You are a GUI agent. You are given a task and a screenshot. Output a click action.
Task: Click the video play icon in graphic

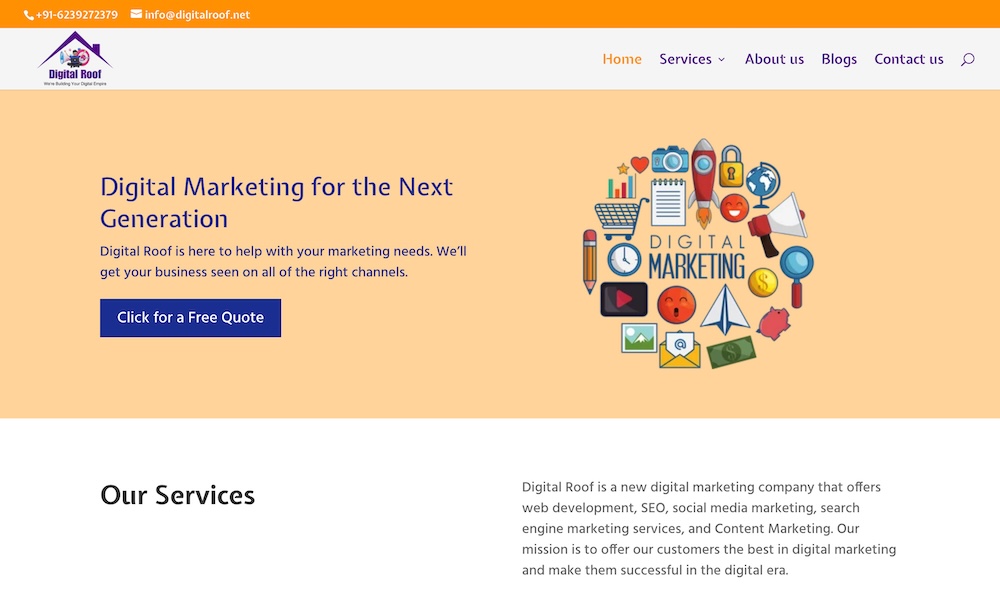click(x=624, y=299)
